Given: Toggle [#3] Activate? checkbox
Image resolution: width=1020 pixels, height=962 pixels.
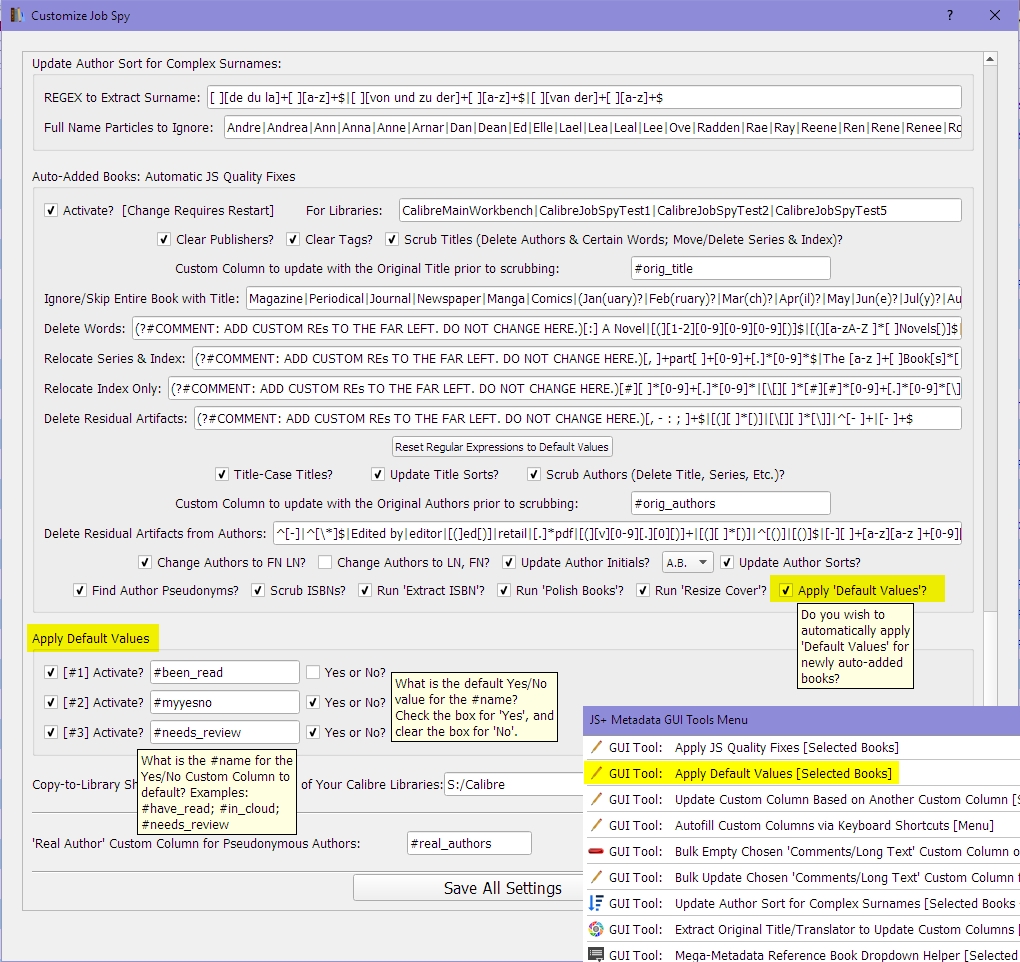Looking at the screenshot, I should point(51,732).
